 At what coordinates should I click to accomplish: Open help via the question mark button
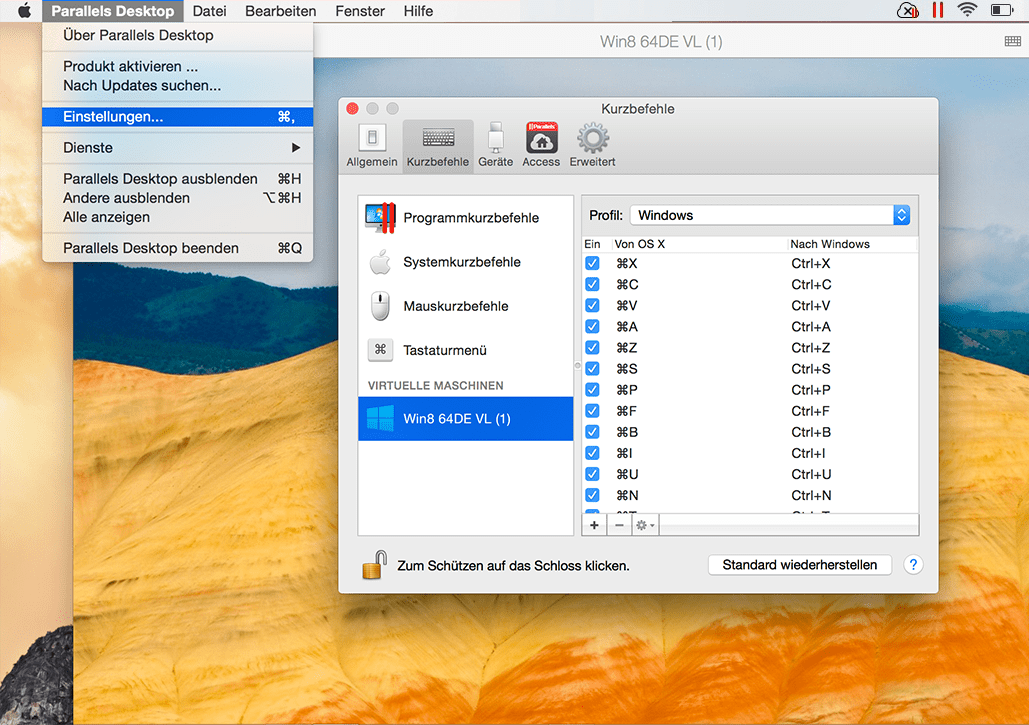913,564
